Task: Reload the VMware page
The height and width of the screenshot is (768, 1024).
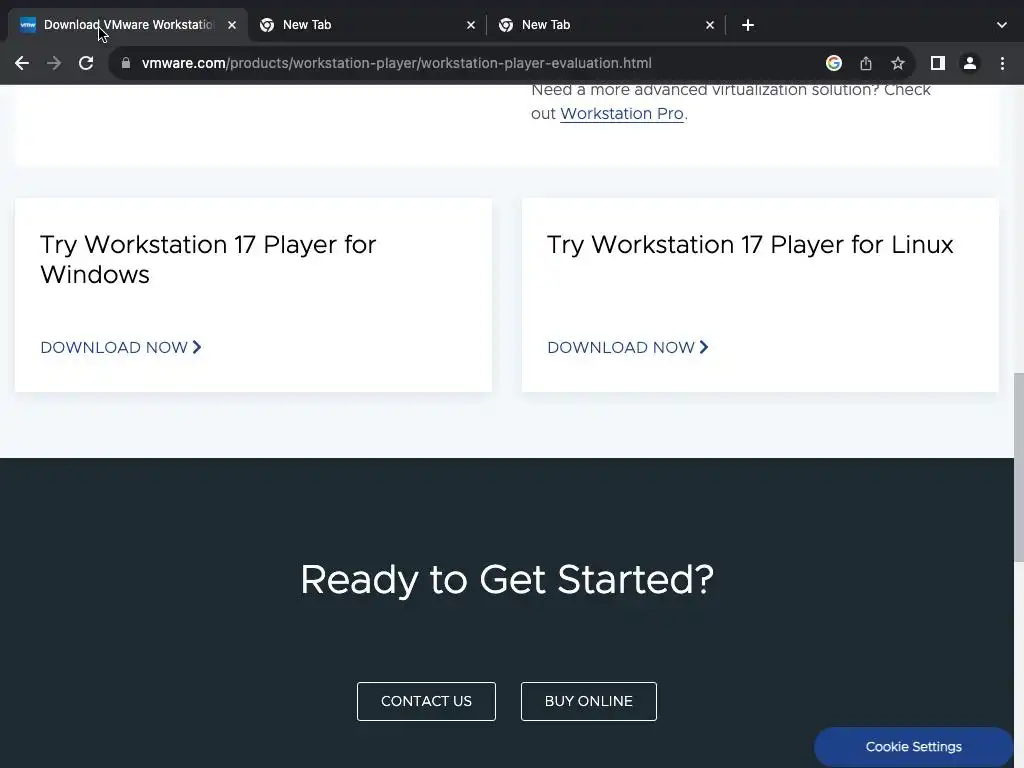Action: (86, 63)
